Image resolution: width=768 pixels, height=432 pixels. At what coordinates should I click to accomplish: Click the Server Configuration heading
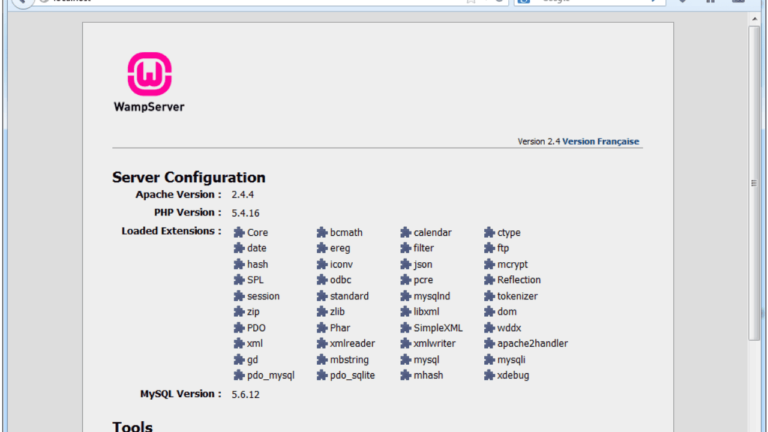189,177
